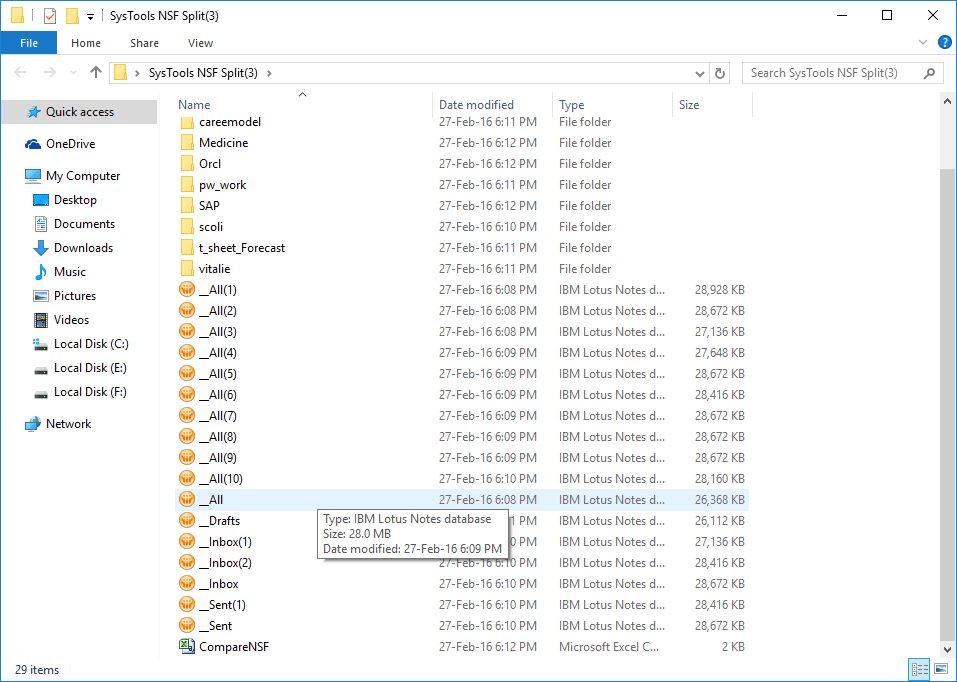Select Desktop in navigation pane
This screenshot has width=957, height=682.
coord(75,200)
